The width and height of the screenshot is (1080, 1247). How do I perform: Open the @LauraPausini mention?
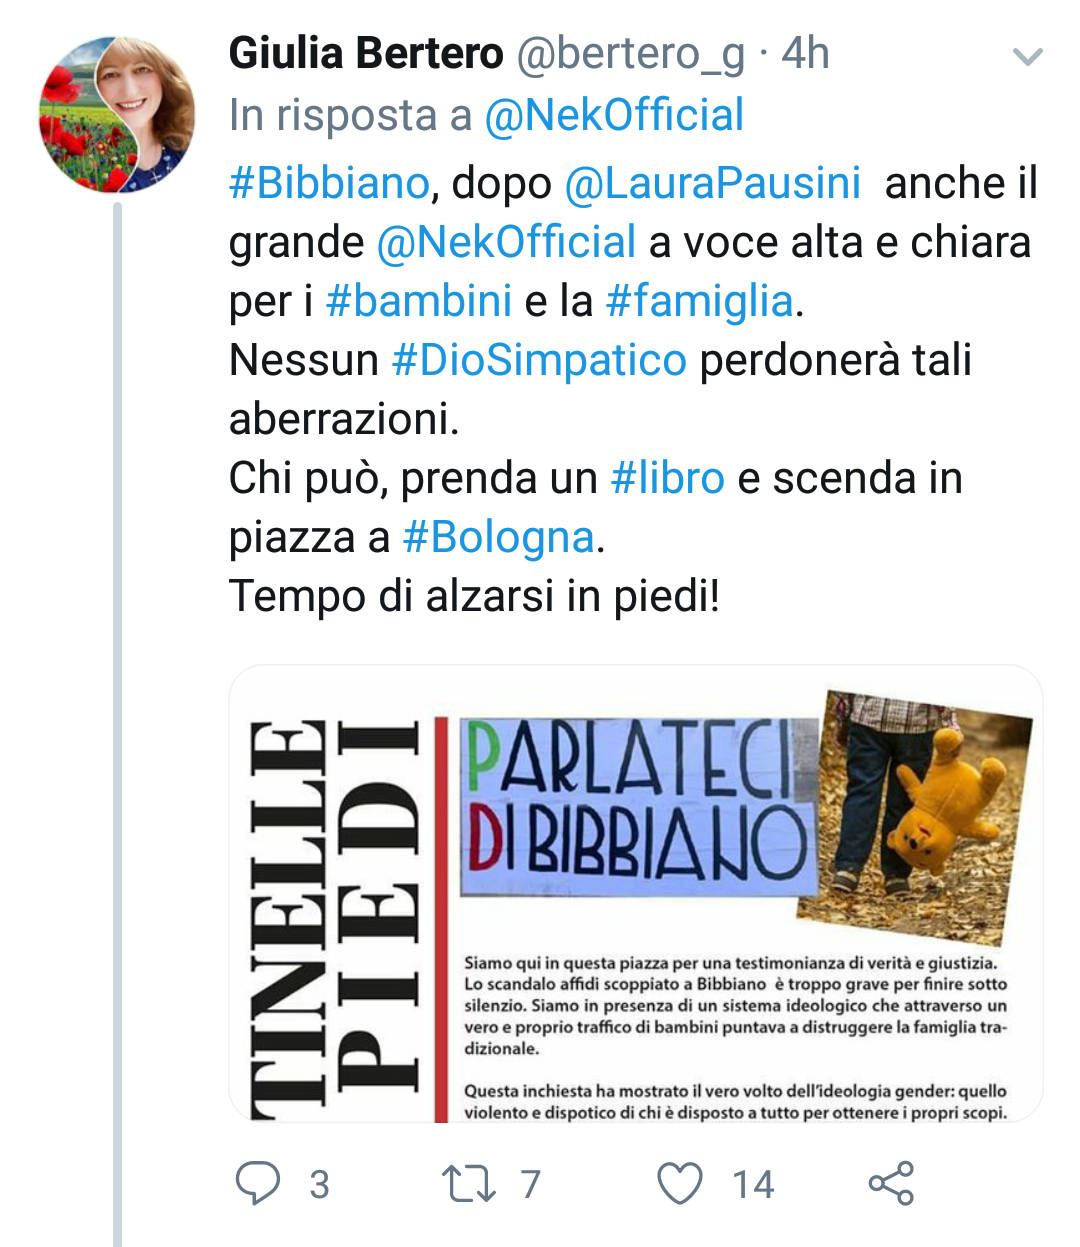[x=712, y=183]
